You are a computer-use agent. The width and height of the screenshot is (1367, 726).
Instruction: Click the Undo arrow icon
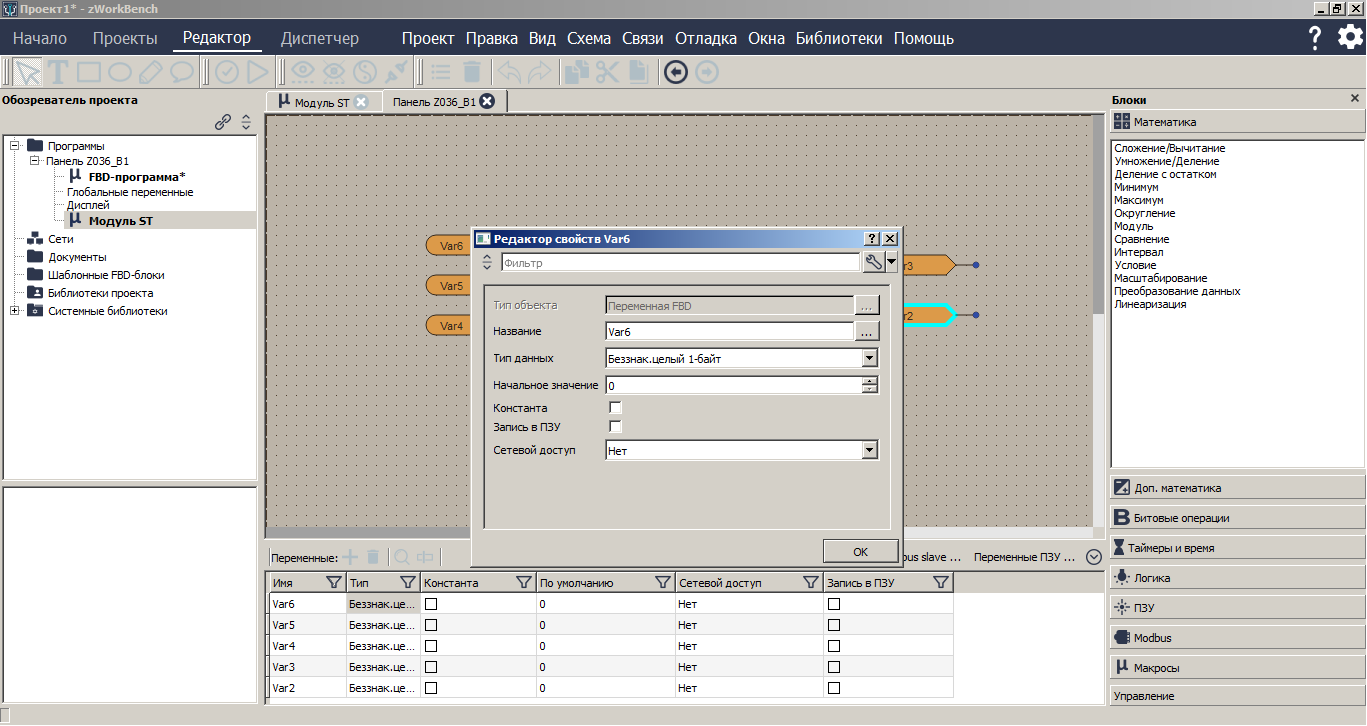point(510,71)
